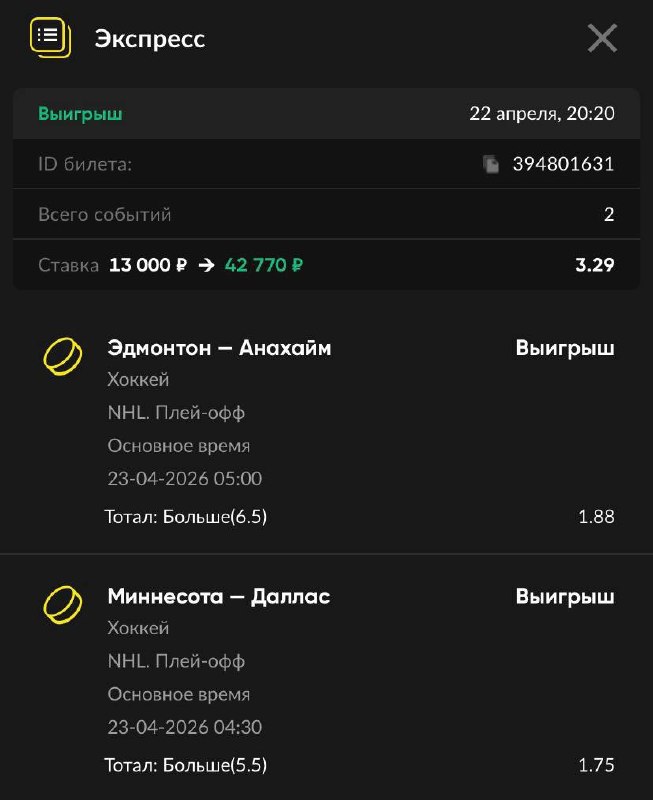Viewport: 653px width, 800px height.
Task: Close the Express bet slip
Action: tap(602, 38)
